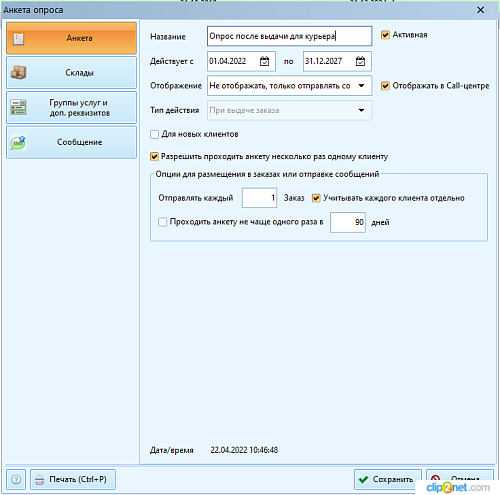Click the Название text field
500x495 pixels.
click(289, 36)
